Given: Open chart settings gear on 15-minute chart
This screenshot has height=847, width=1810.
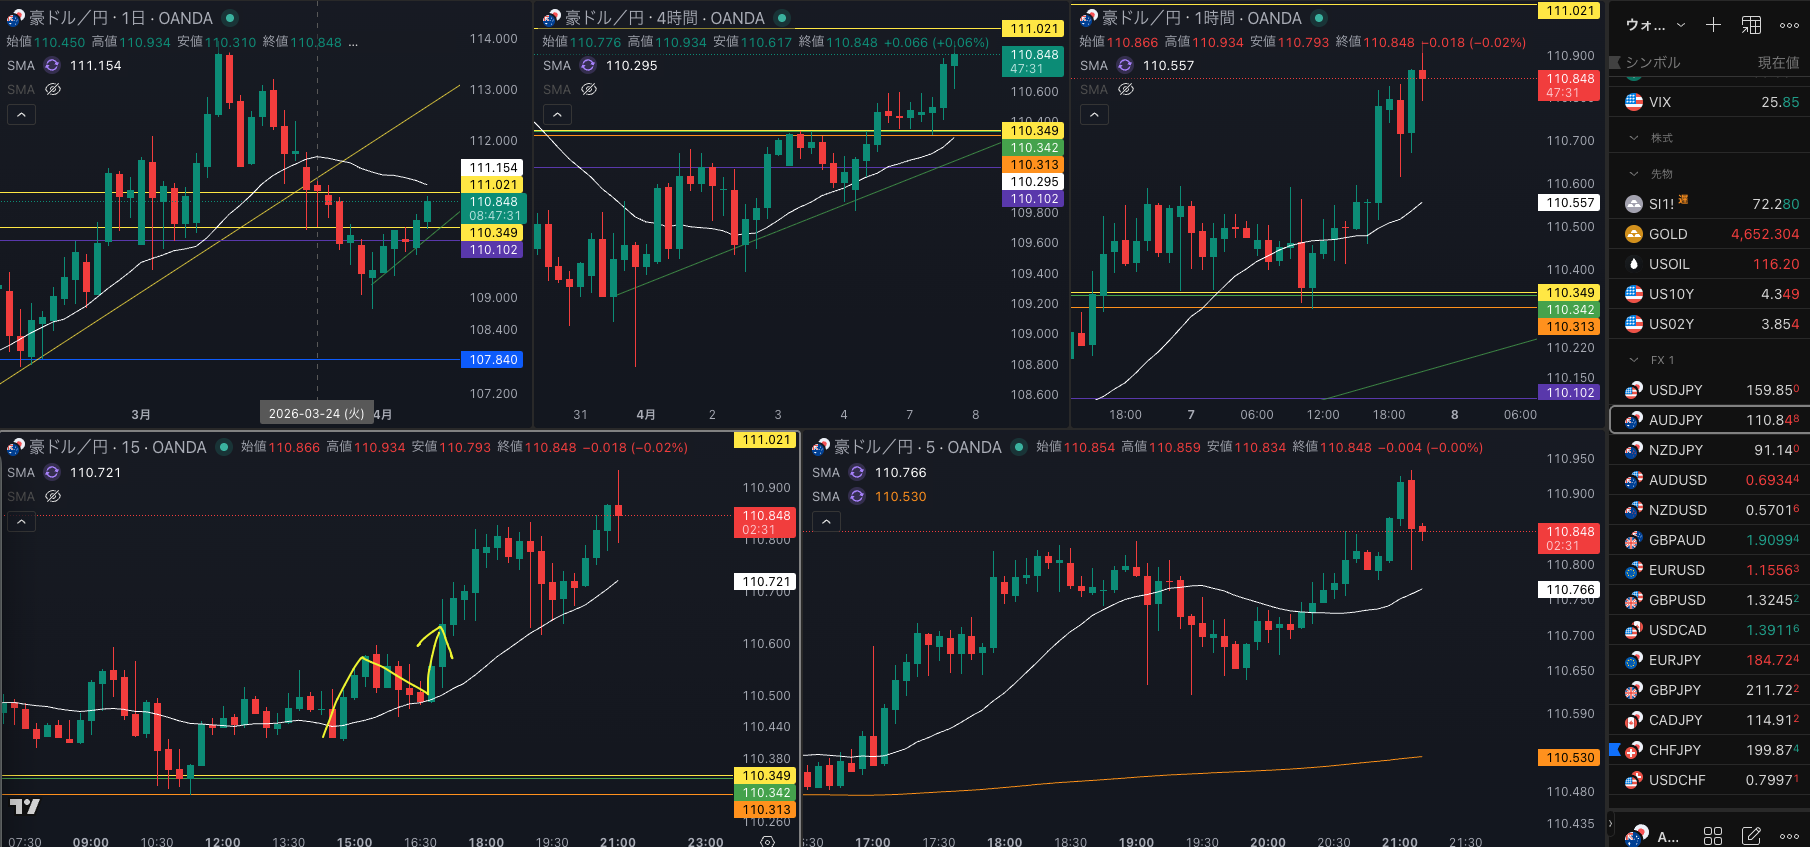Looking at the screenshot, I should (x=767, y=841).
